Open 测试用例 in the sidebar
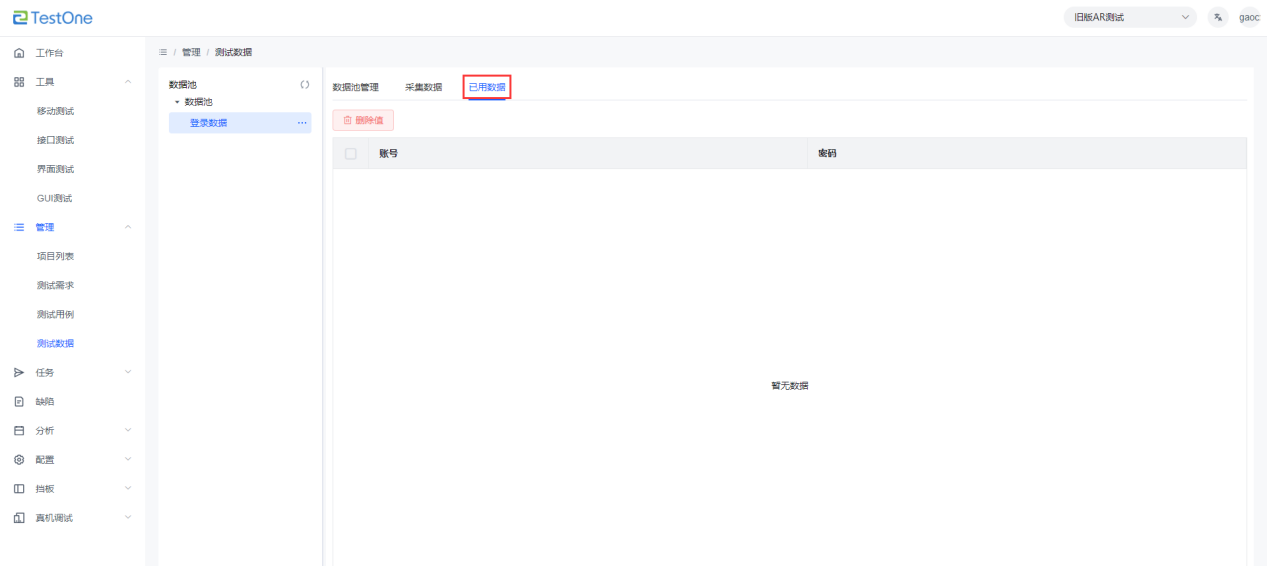 (55, 315)
